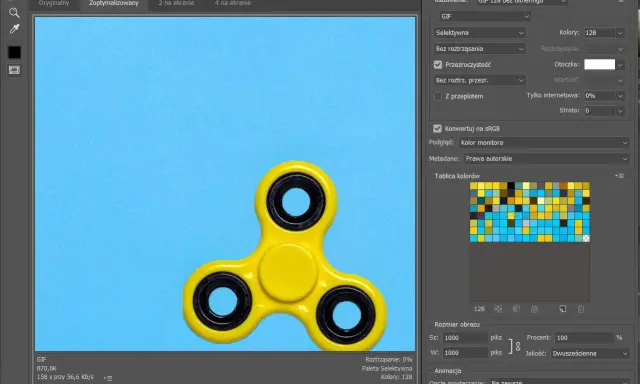Click map selected colors to transparent icon

click(x=498, y=309)
